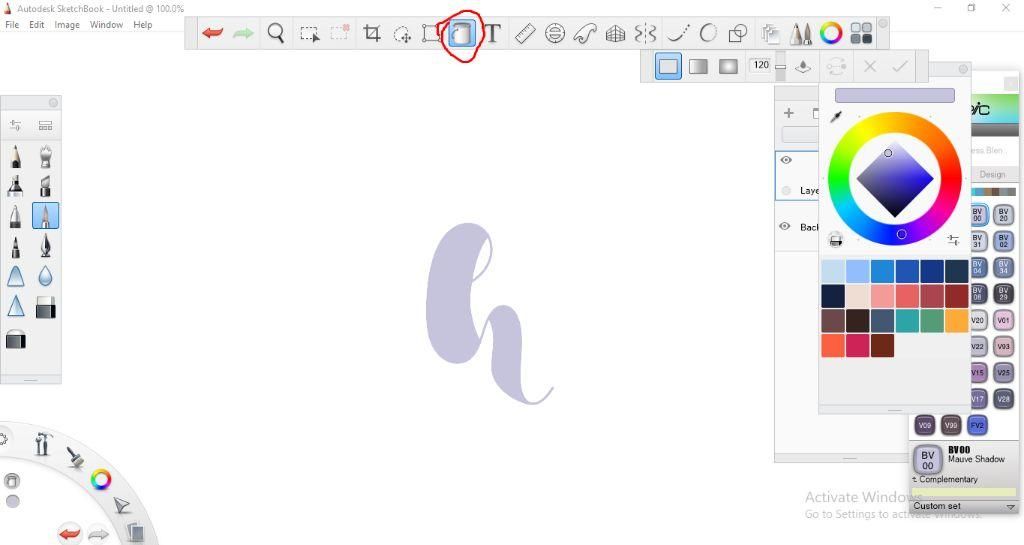Pick the orange swatch in the Color Editor
This screenshot has height=545, width=1024.
(x=957, y=320)
